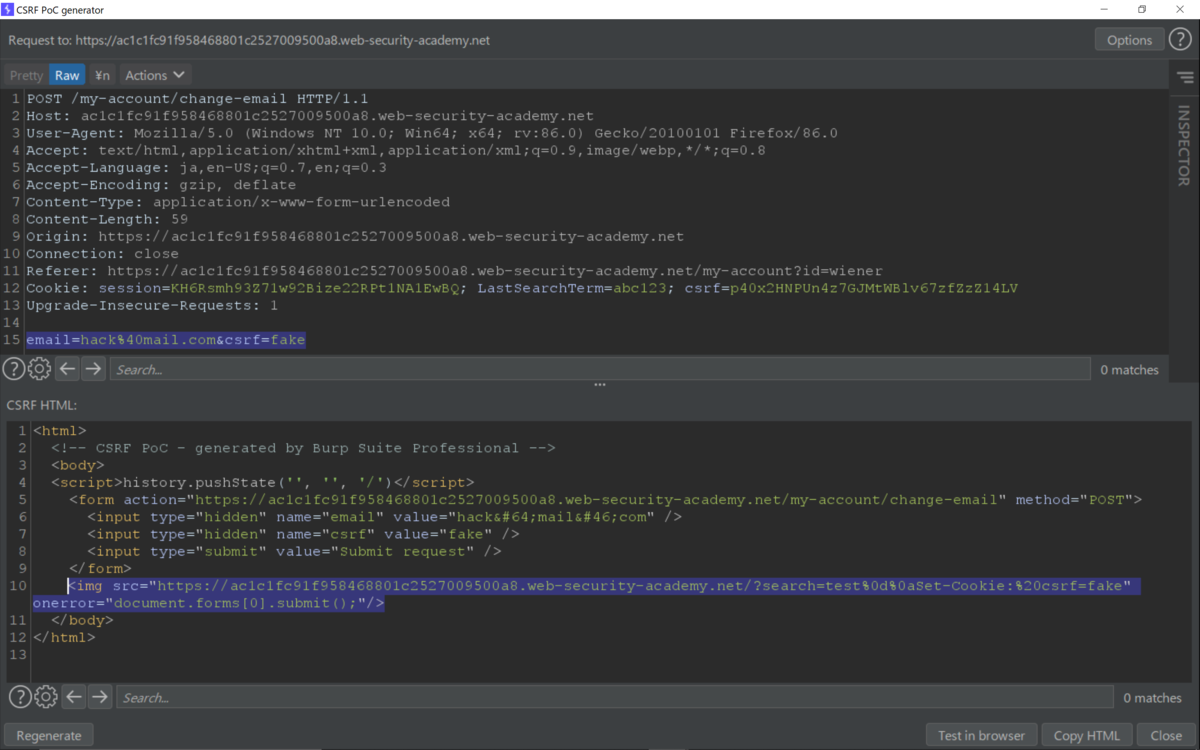Click the User-Agent header line

[432, 133]
